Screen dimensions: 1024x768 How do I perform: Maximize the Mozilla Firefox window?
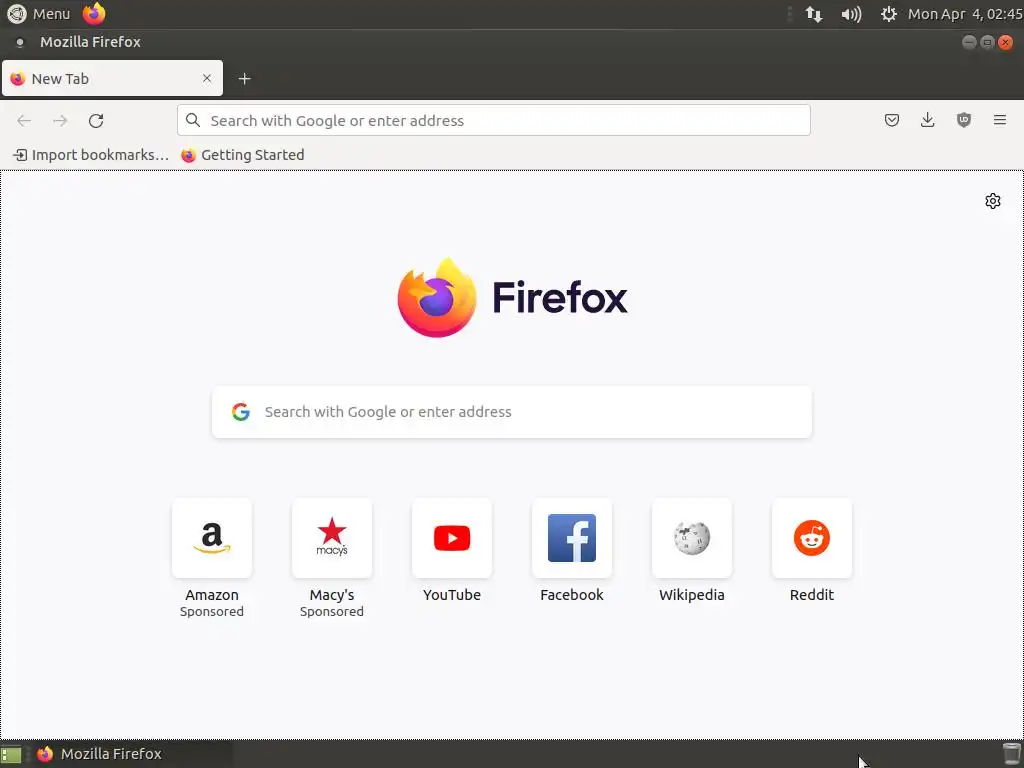pyautogui.click(x=987, y=42)
